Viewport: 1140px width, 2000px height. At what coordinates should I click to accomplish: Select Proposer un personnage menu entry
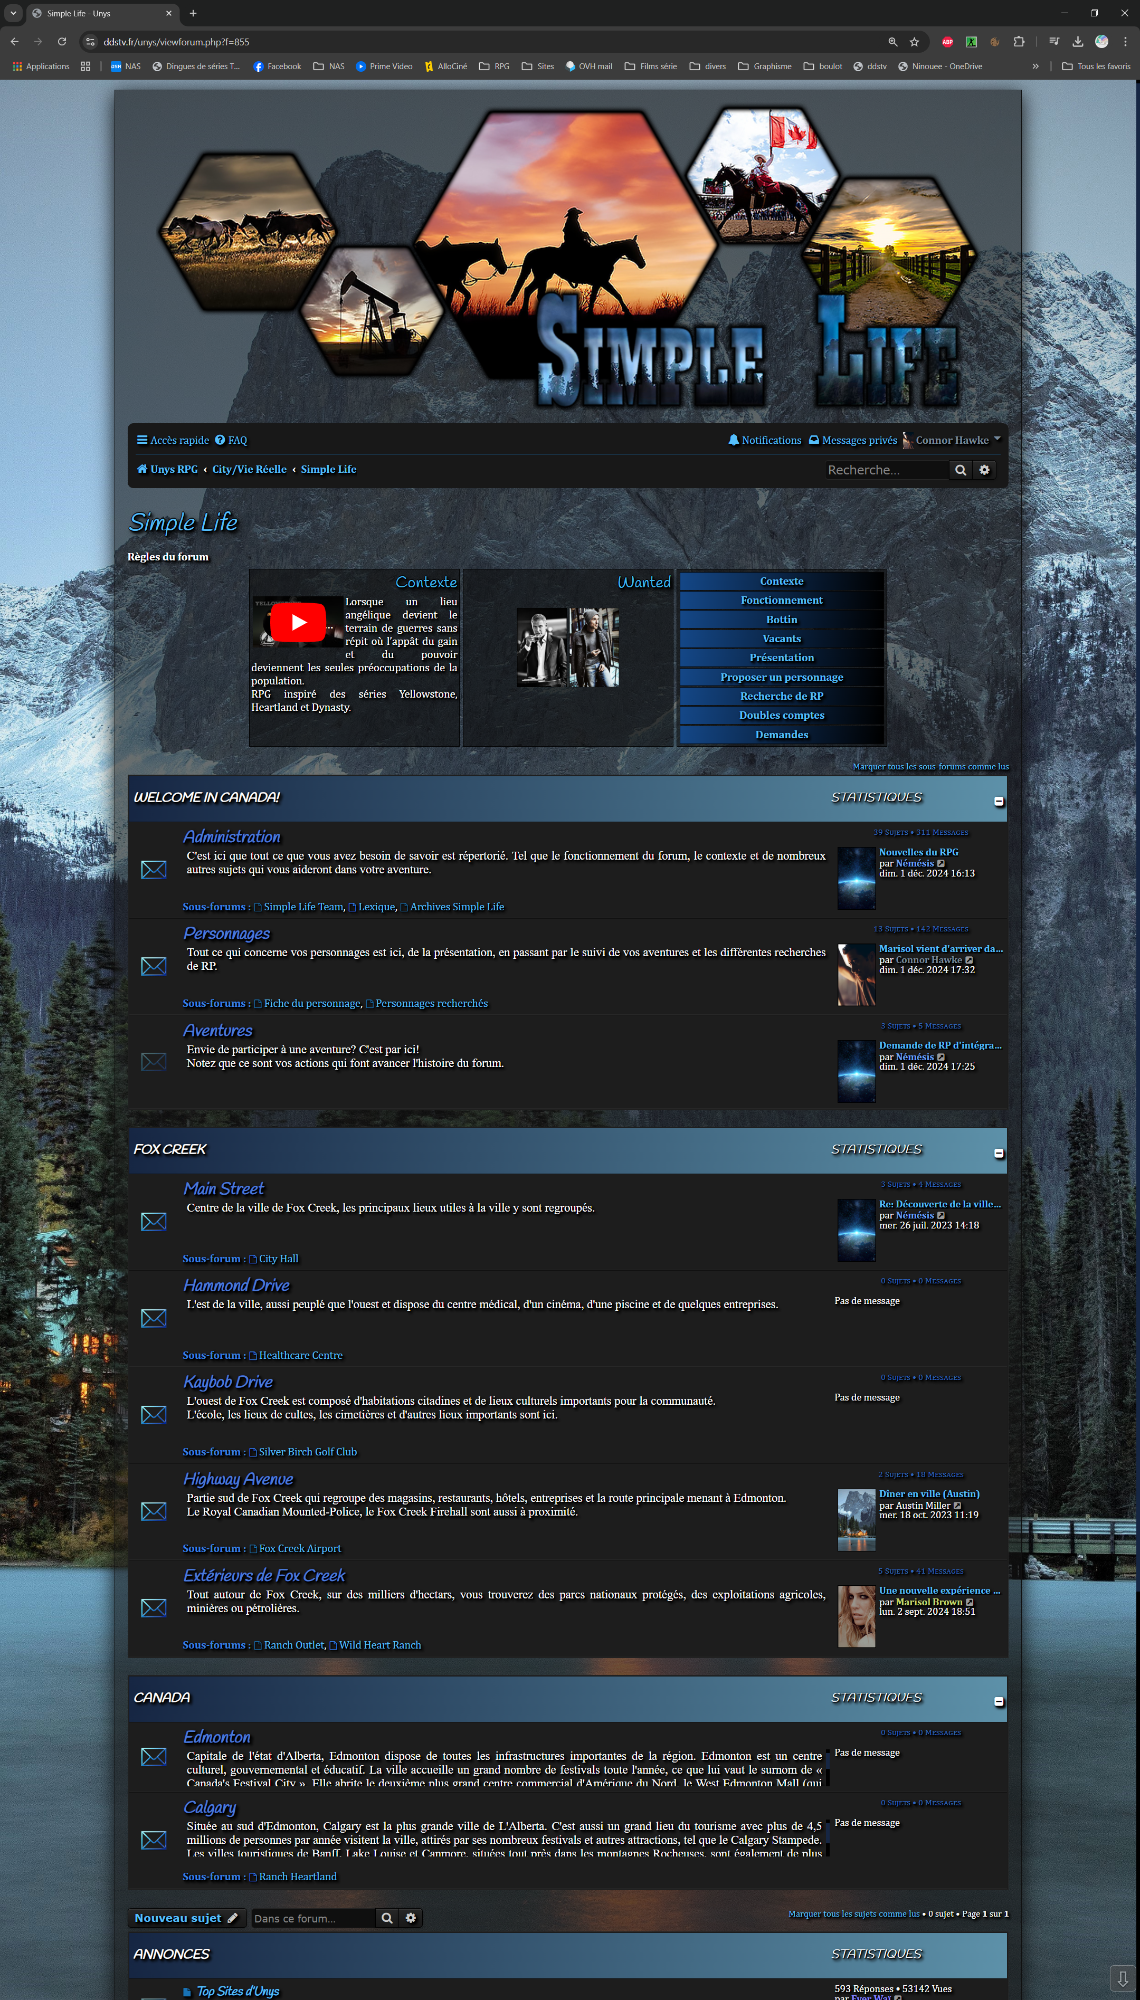point(781,677)
